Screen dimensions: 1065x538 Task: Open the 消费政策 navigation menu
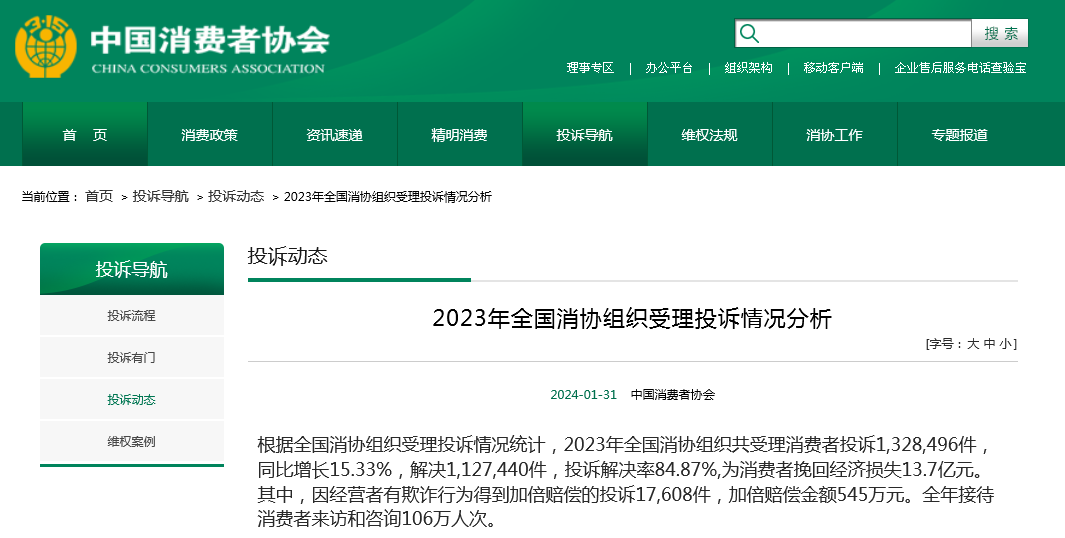coord(210,135)
